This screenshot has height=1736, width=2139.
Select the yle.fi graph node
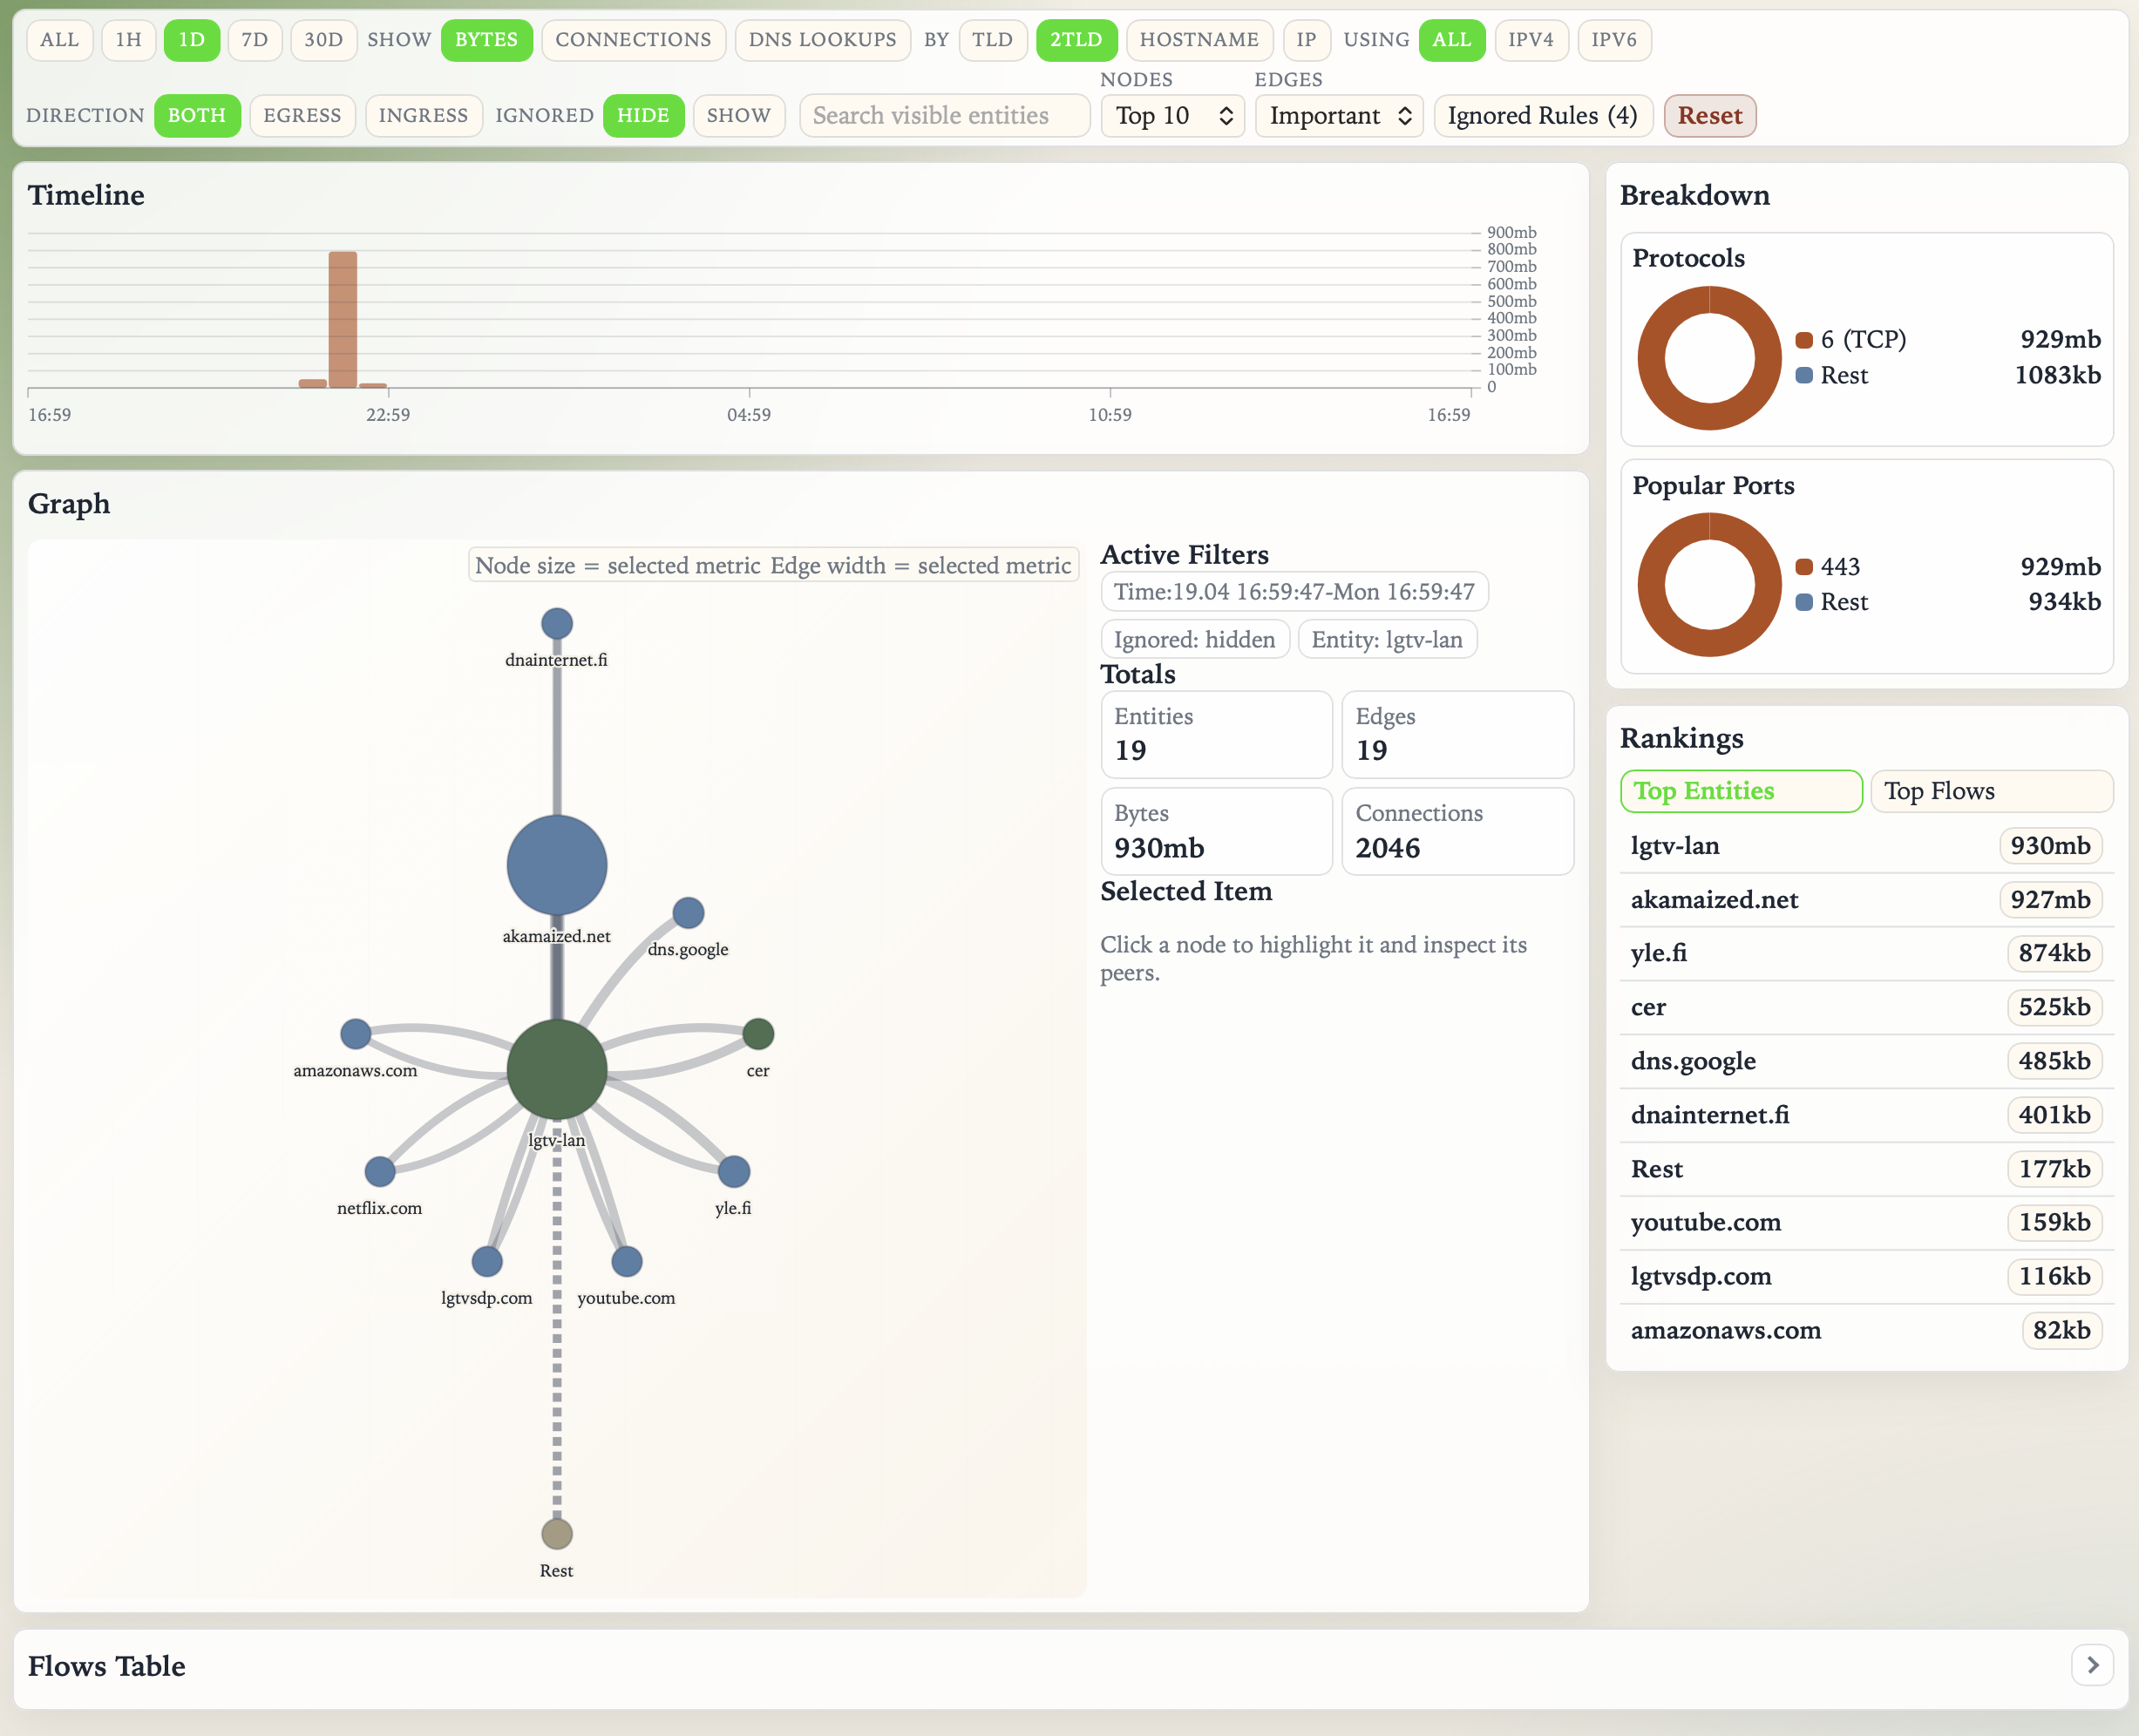[734, 1171]
